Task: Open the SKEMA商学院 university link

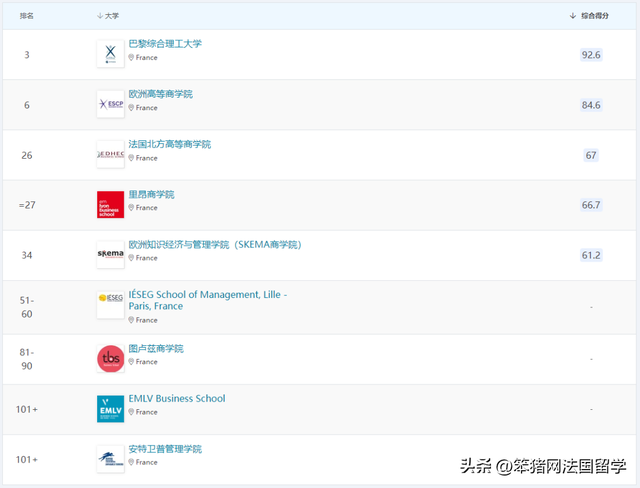Action: (x=215, y=244)
